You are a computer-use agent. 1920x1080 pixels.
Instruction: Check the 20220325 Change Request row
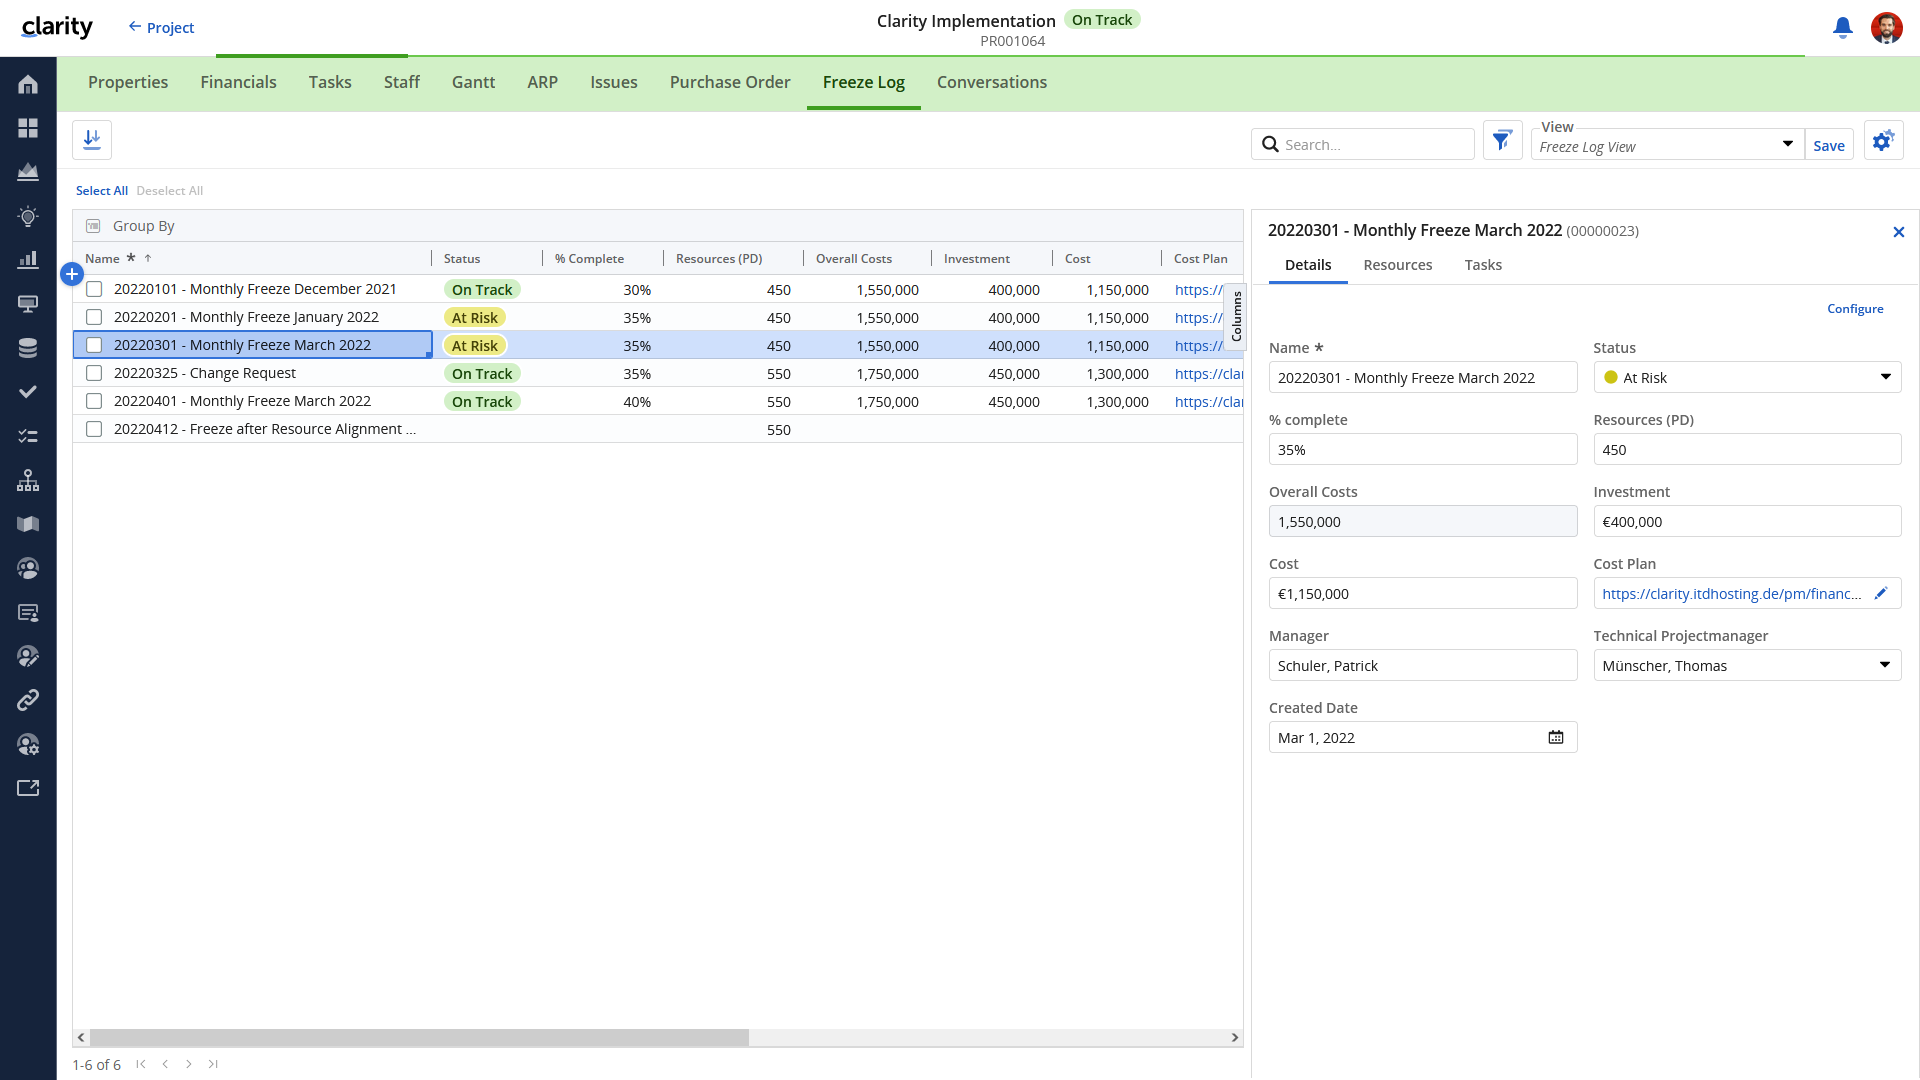(94, 373)
